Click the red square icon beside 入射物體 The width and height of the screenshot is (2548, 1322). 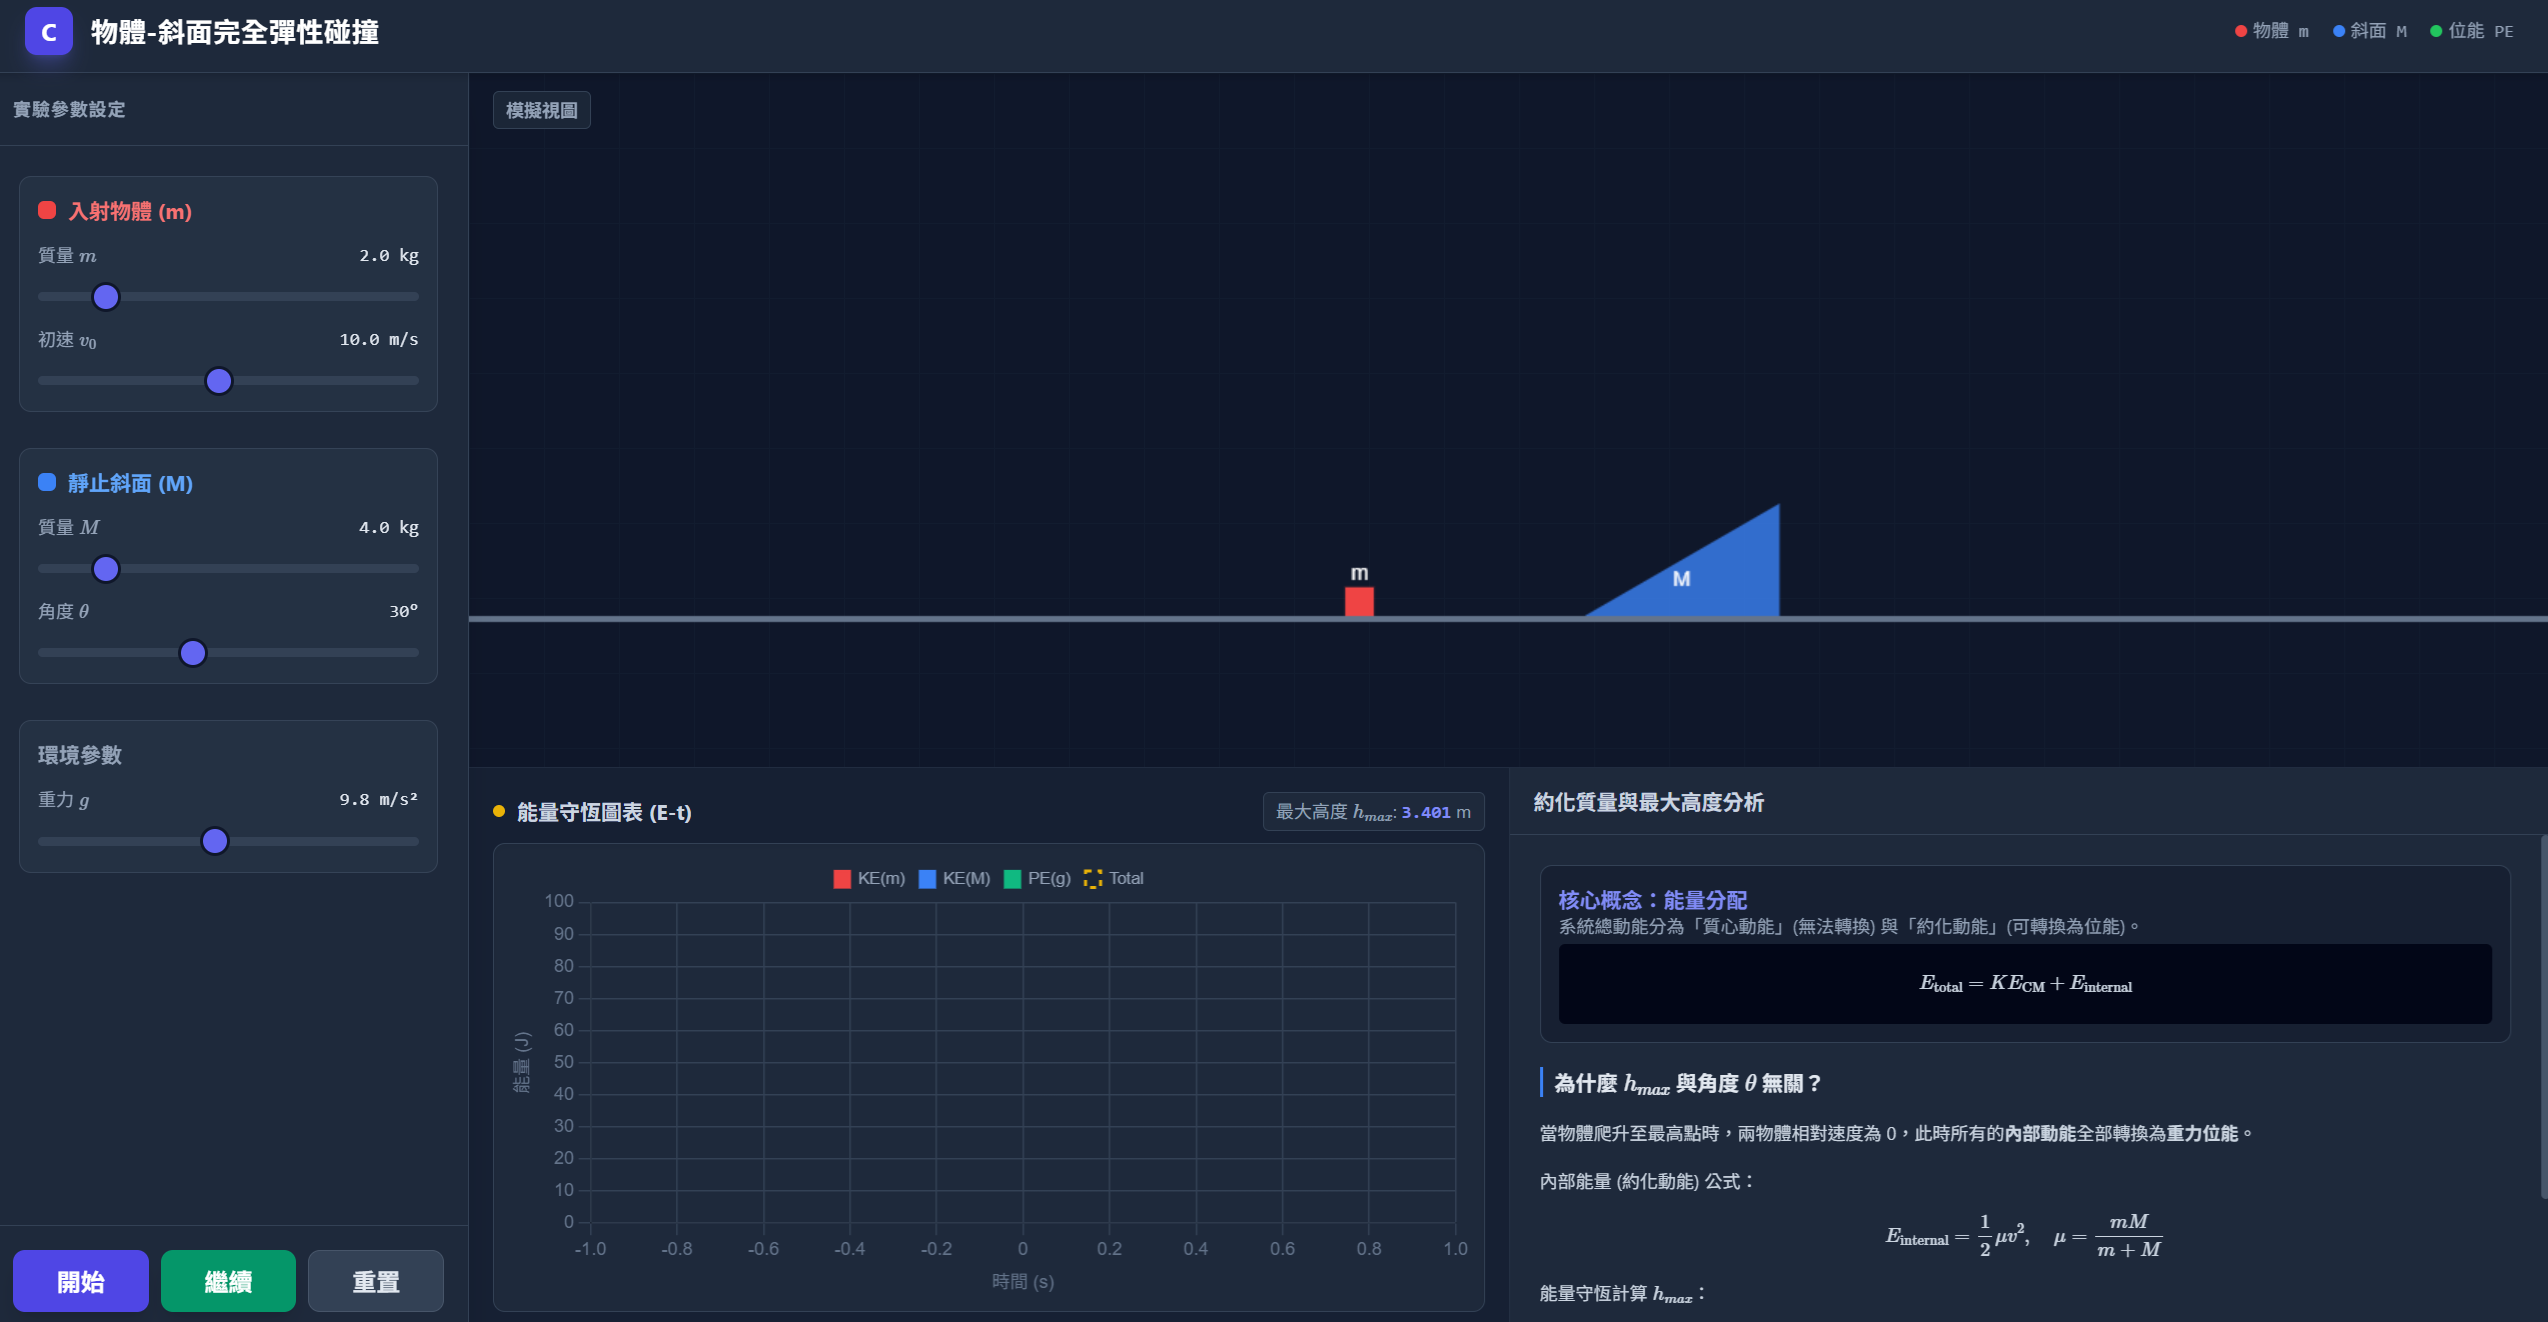click(x=47, y=210)
